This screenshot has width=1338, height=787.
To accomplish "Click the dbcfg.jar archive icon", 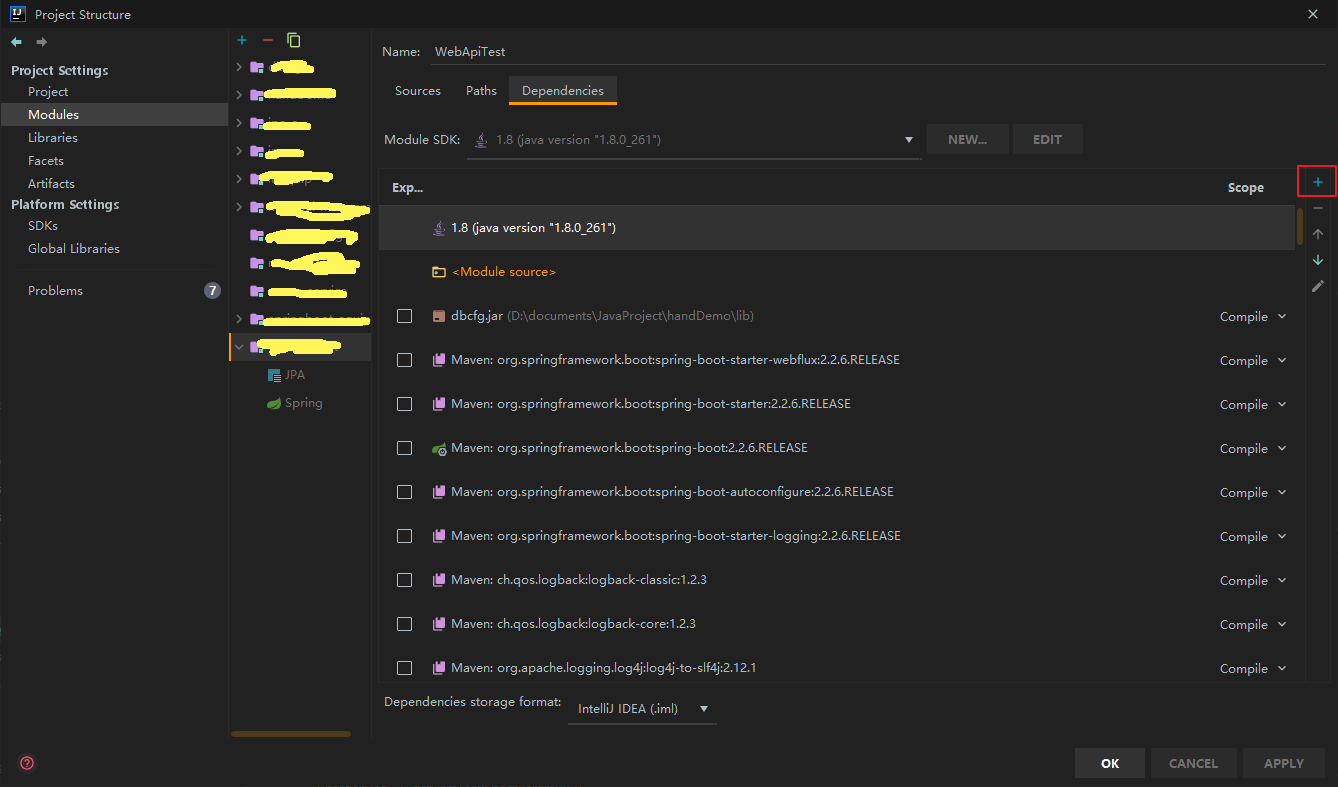I will 438,316.
